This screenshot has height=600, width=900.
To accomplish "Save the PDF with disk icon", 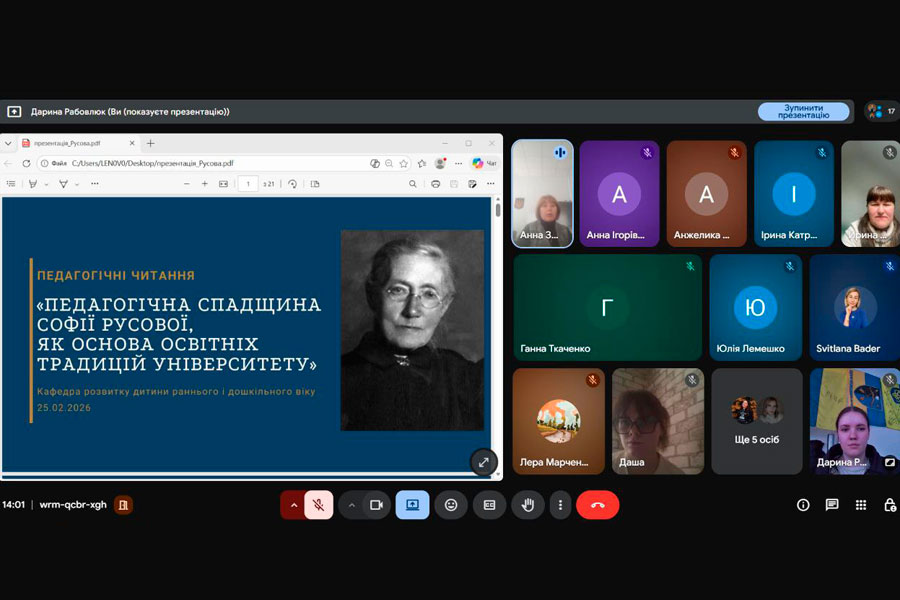I will [x=454, y=184].
